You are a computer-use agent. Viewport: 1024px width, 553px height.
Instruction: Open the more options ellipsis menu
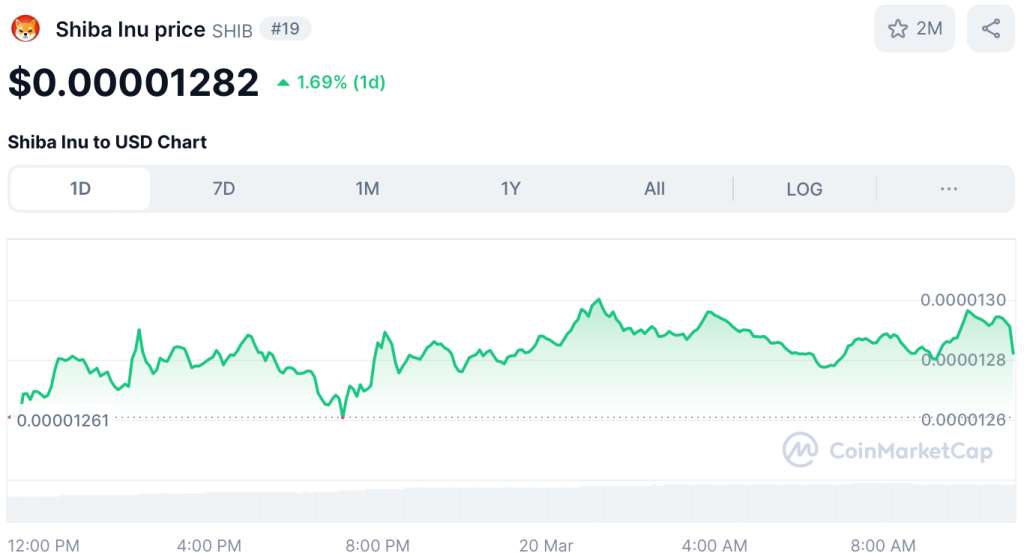[x=948, y=189]
